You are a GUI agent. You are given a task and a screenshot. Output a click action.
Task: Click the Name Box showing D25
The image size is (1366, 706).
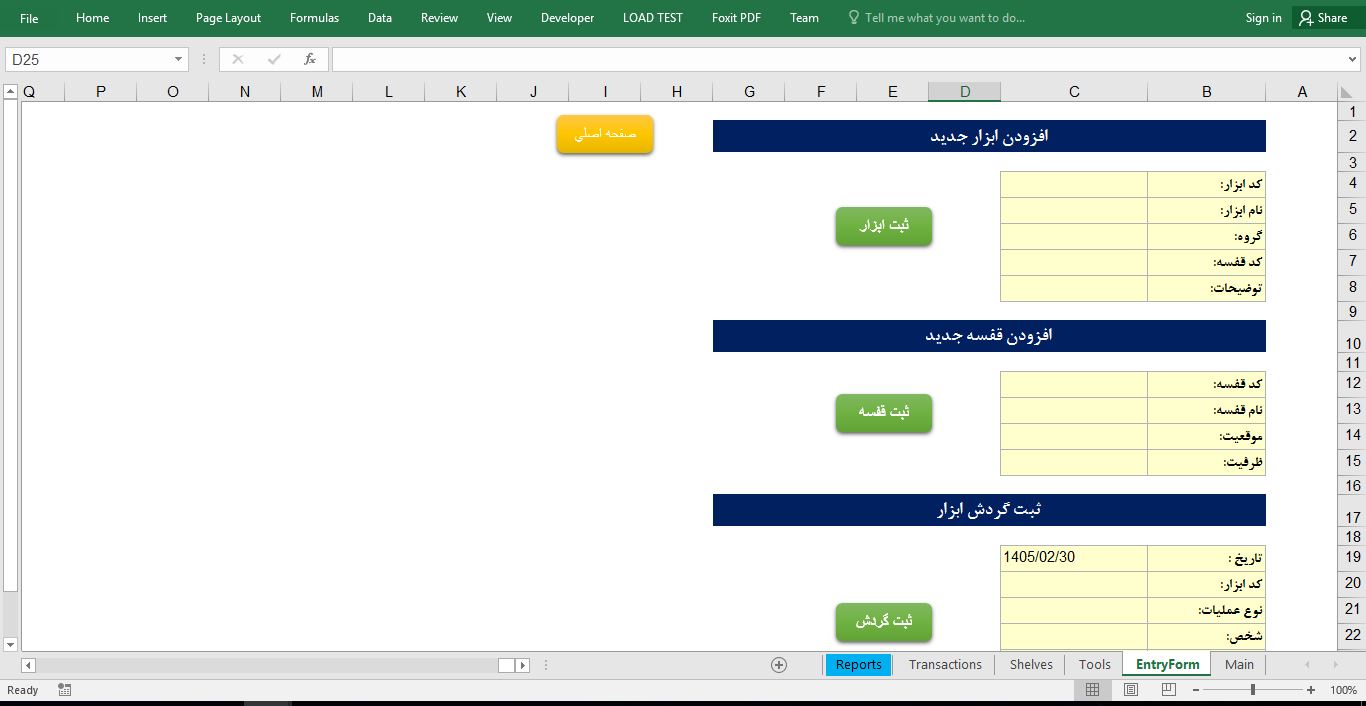pyautogui.click(x=88, y=60)
